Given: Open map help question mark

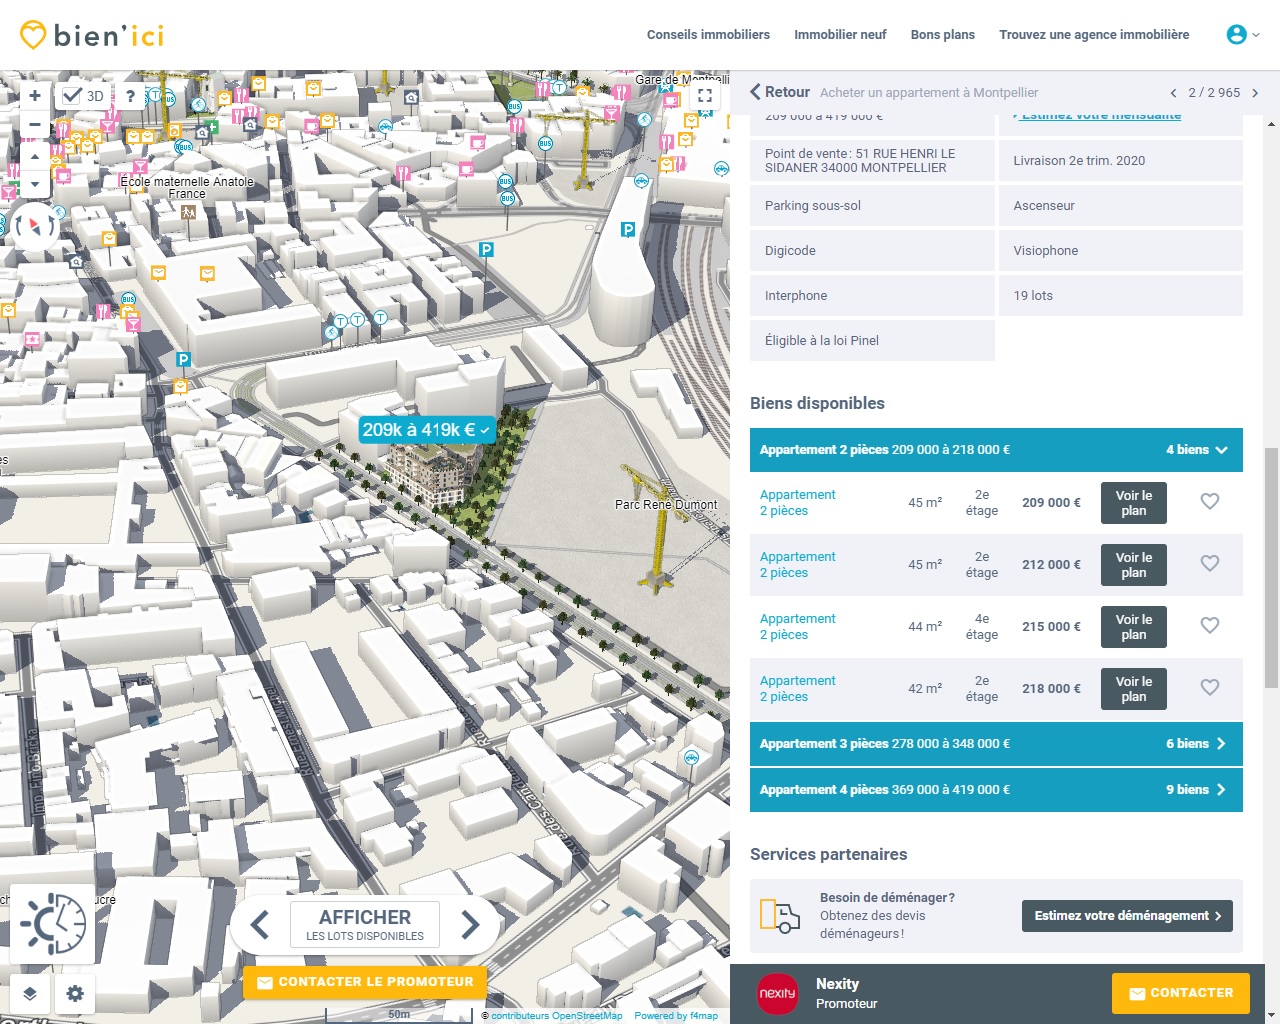Looking at the screenshot, I should tap(130, 96).
